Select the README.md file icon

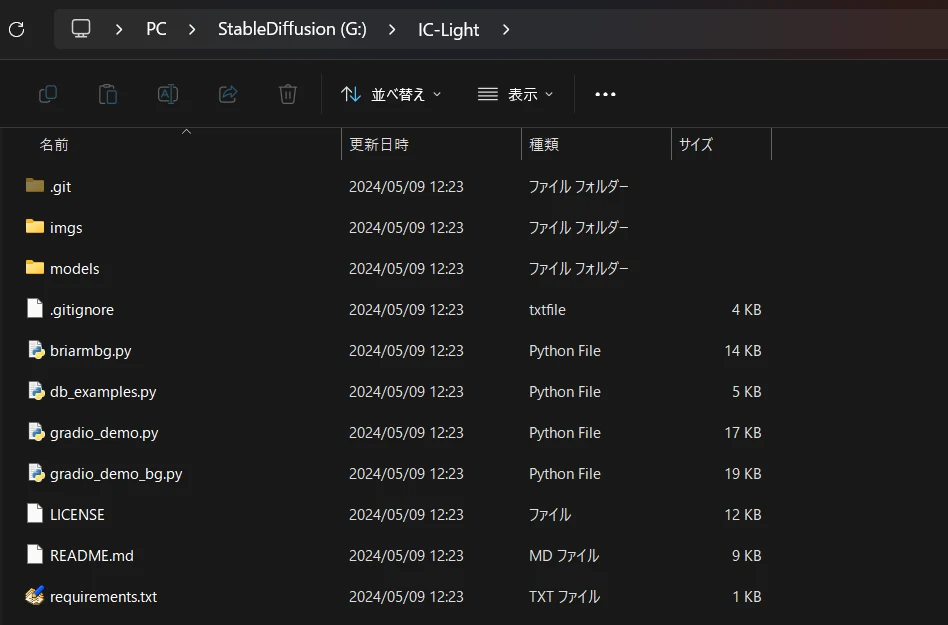point(35,554)
